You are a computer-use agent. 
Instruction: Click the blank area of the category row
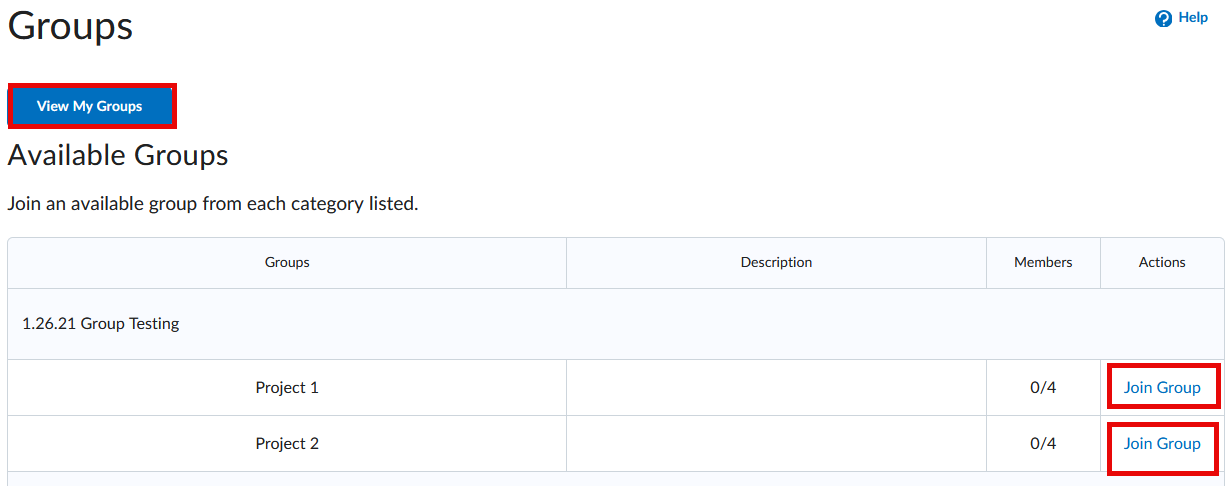tap(700, 324)
